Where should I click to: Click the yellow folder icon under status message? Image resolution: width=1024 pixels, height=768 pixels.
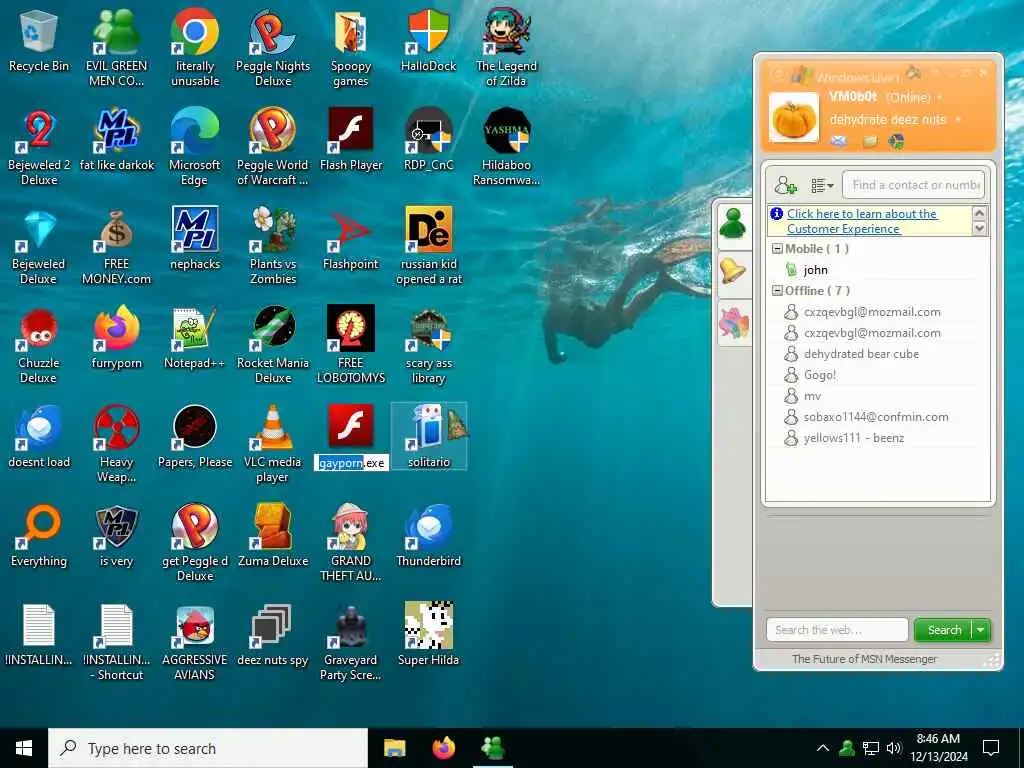click(870, 141)
